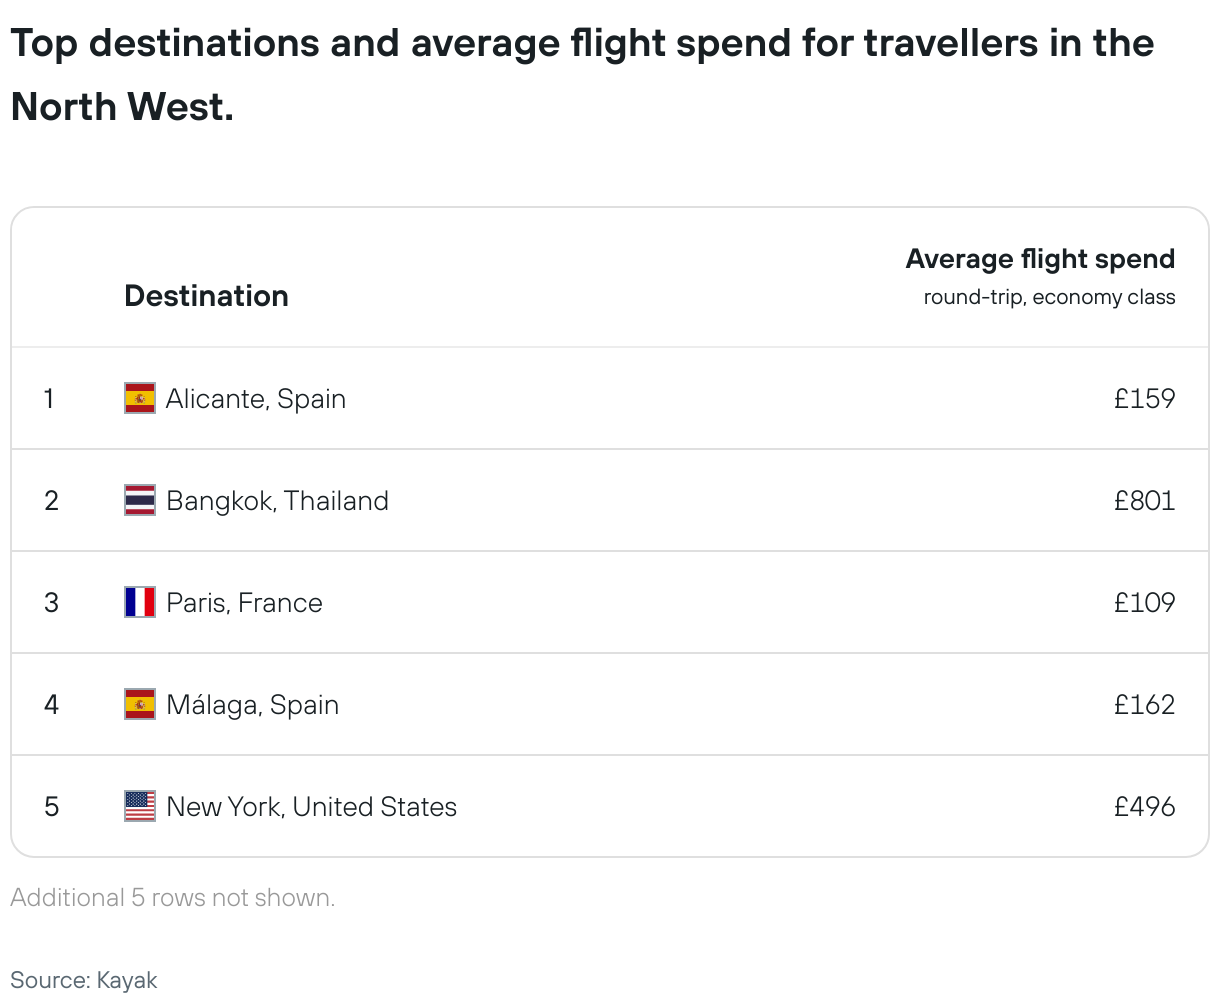Image resolution: width=1220 pixels, height=1008 pixels.
Task: Click the Source: Kayak credit text
Action: pyautogui.click(x=84, y=980)
